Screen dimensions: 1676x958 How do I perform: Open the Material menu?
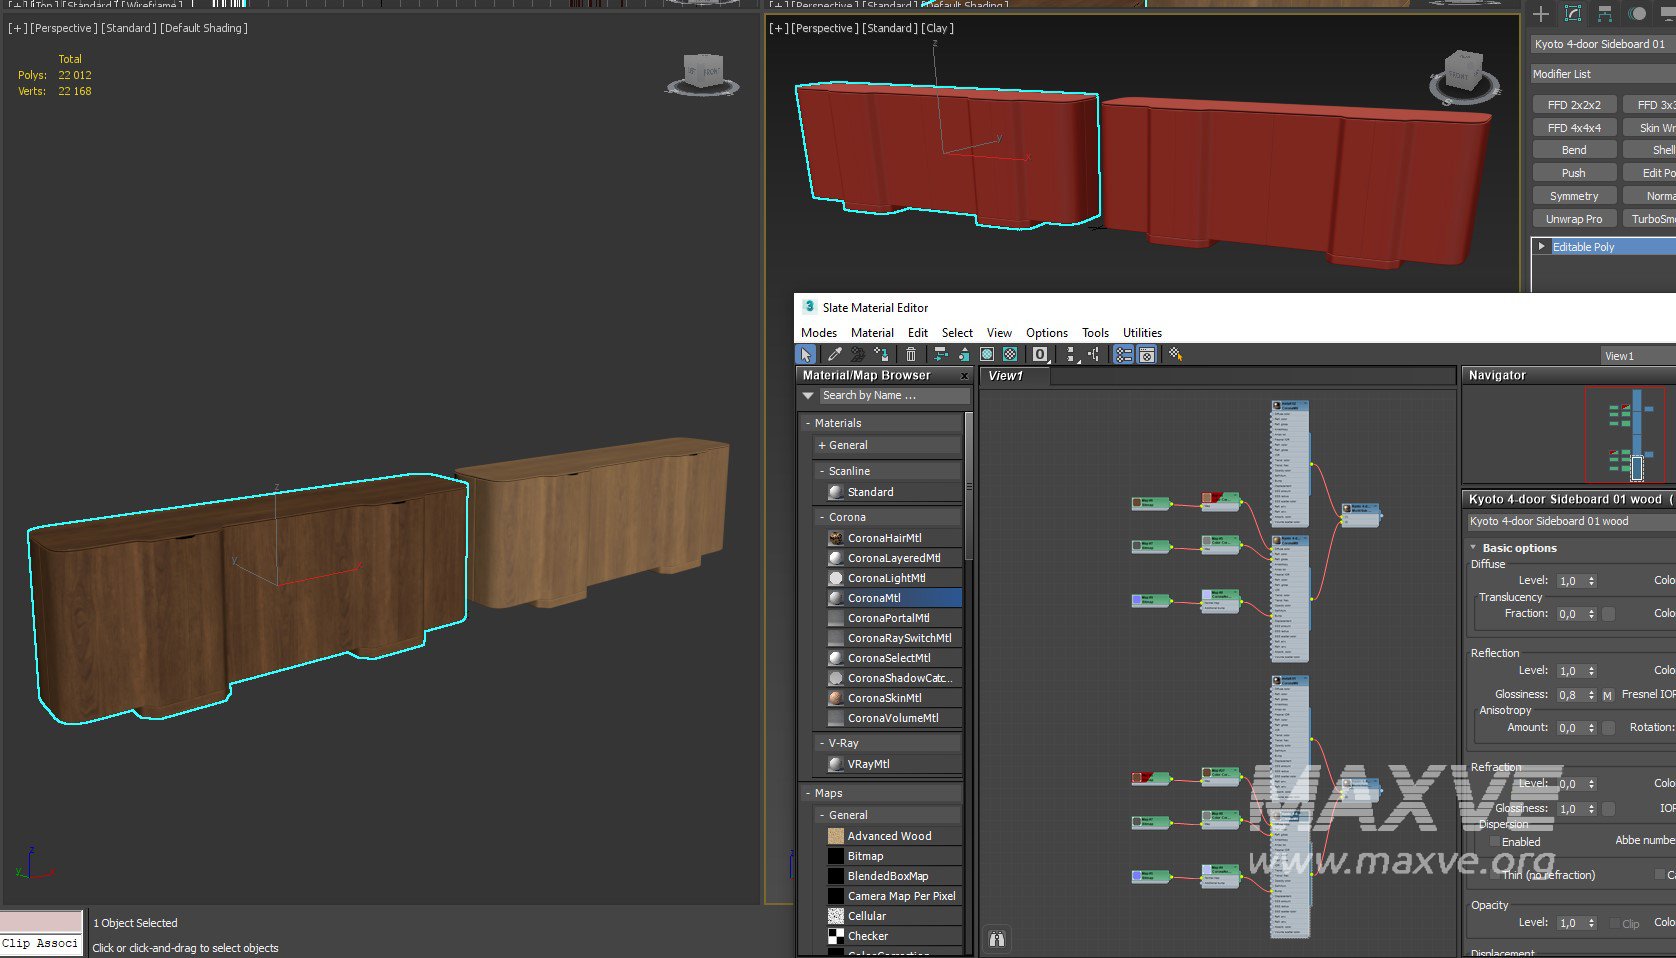tap(872, 333)
